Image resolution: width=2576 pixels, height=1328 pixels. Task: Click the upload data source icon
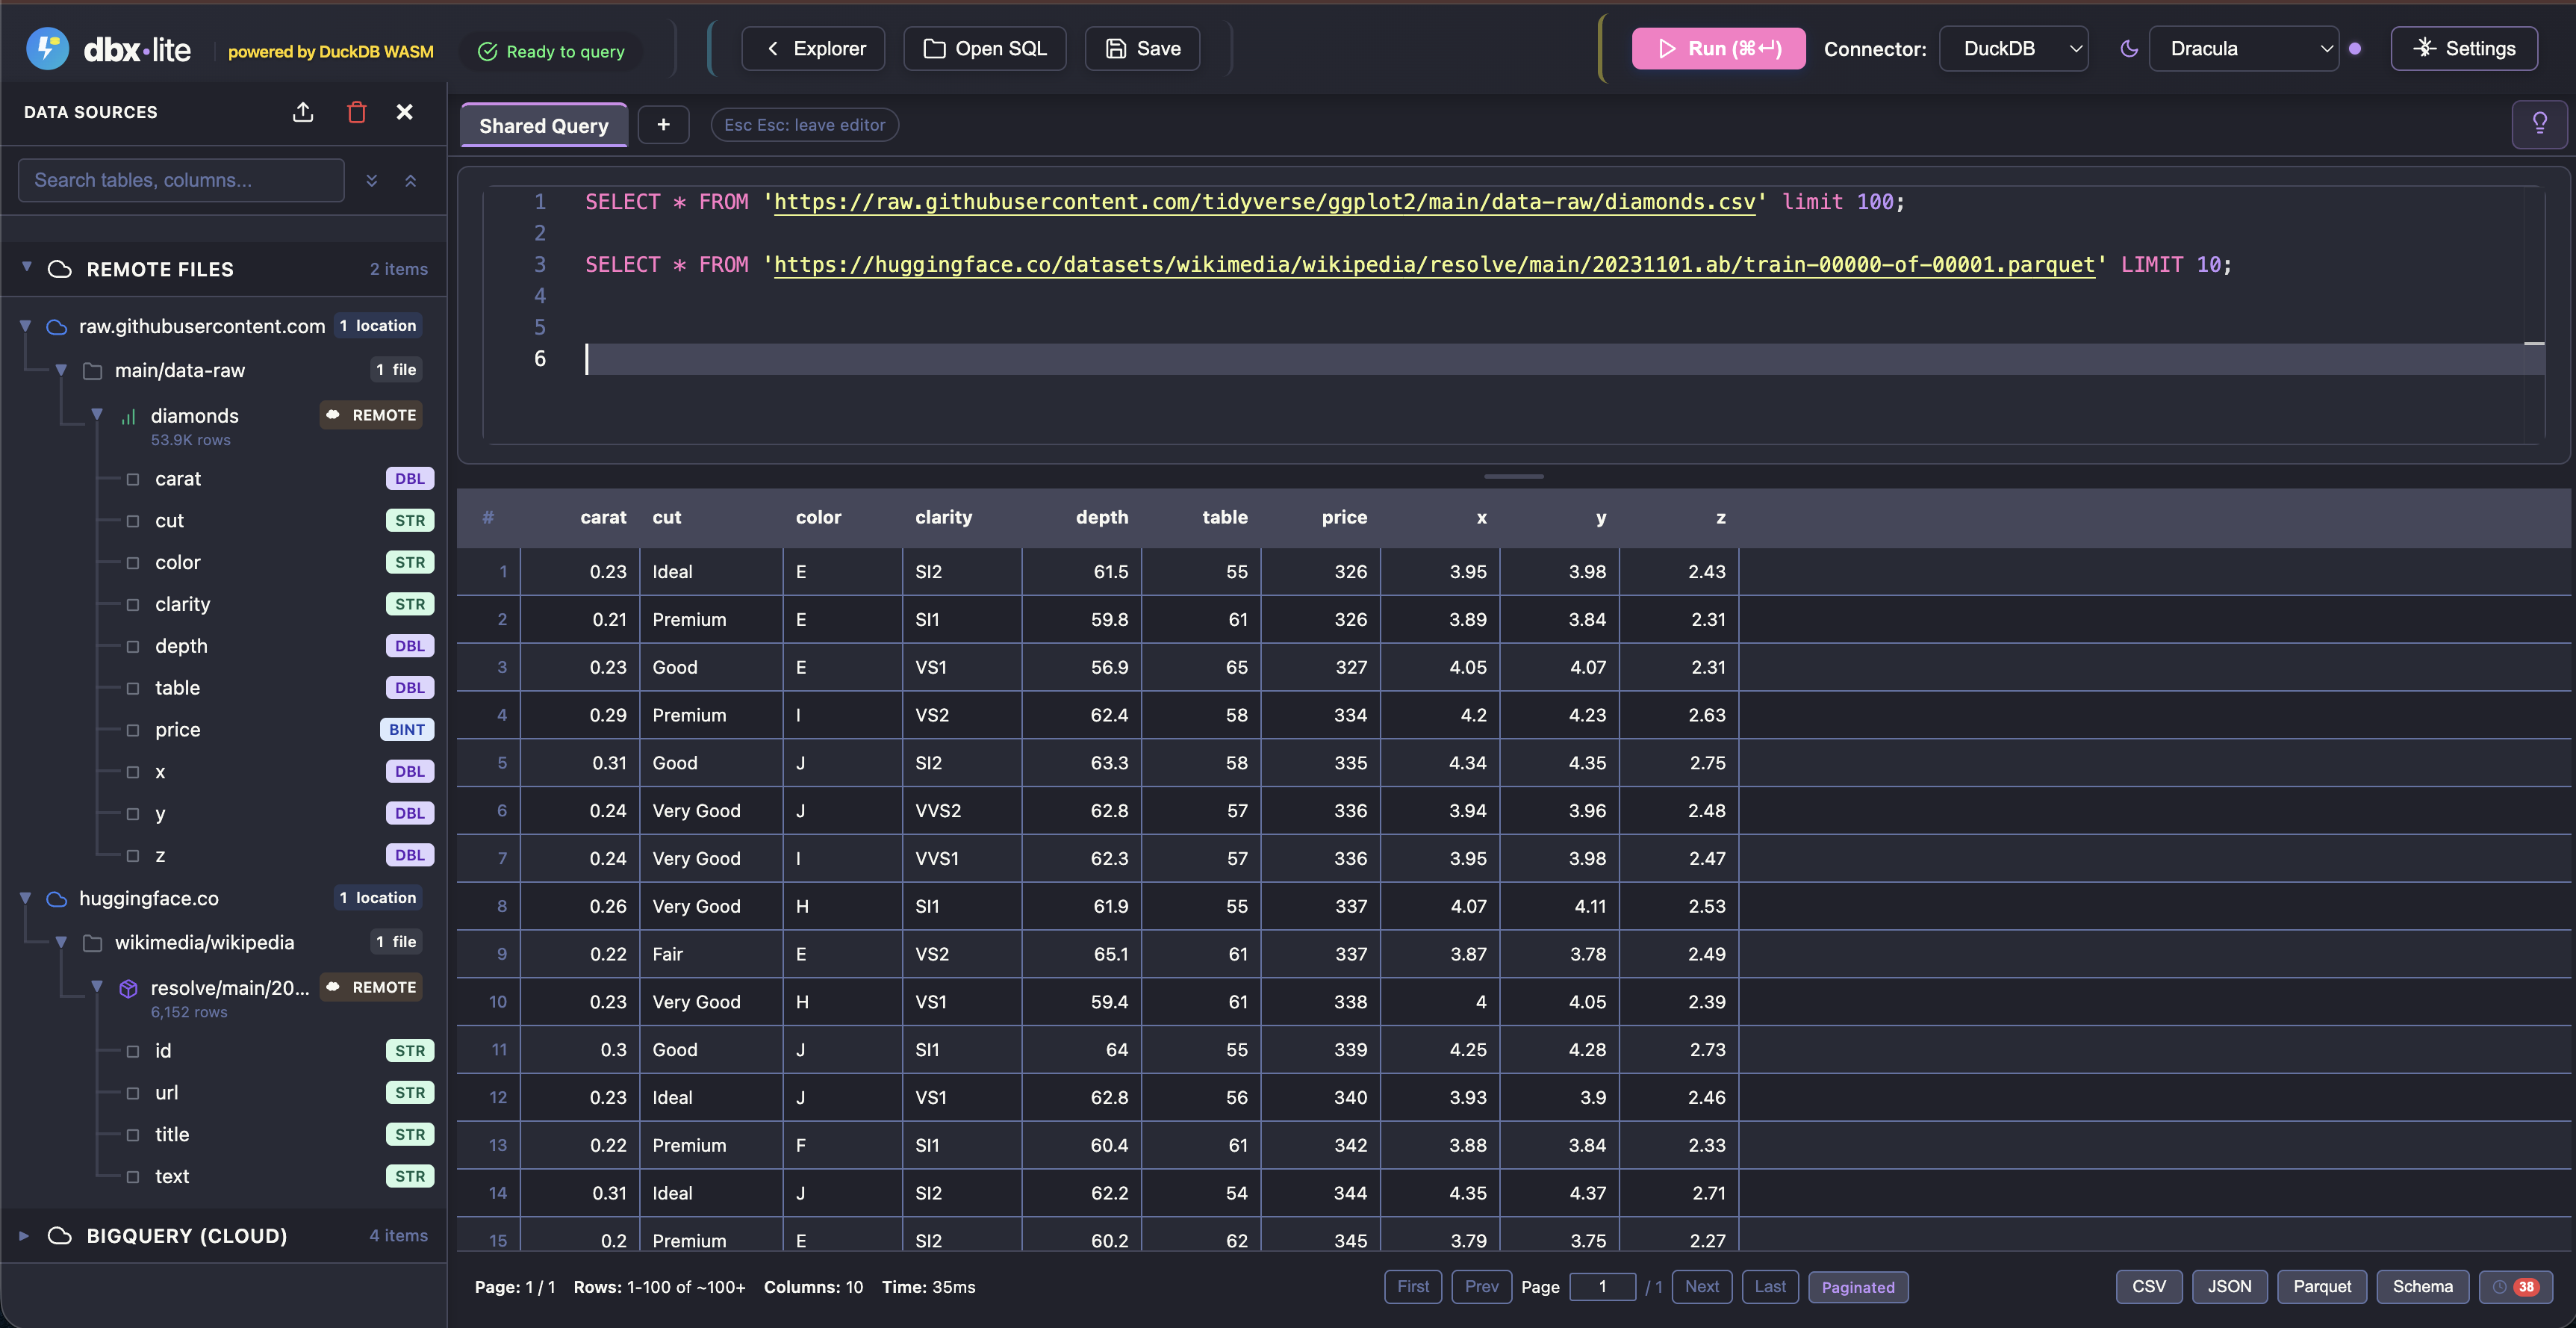303,112
